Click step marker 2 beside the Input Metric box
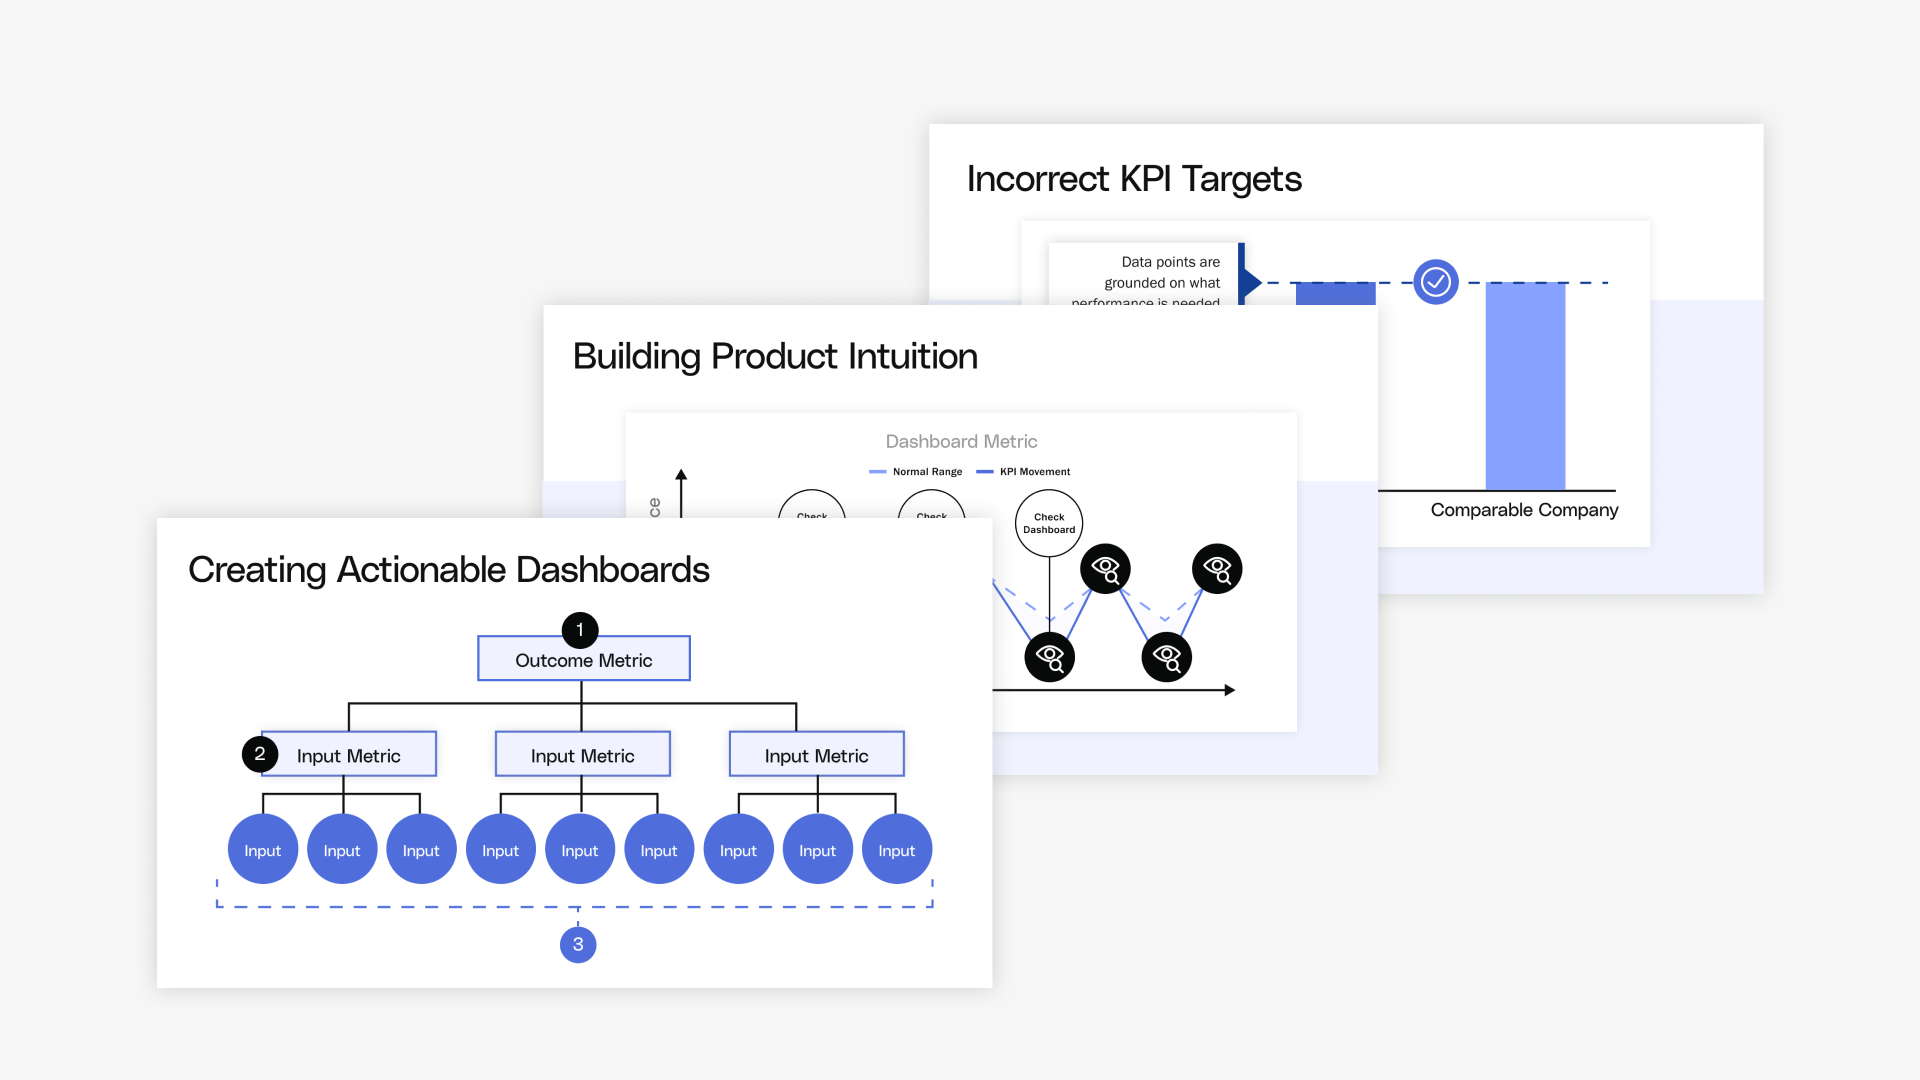 pyautogui.click(x=260, y=753)
